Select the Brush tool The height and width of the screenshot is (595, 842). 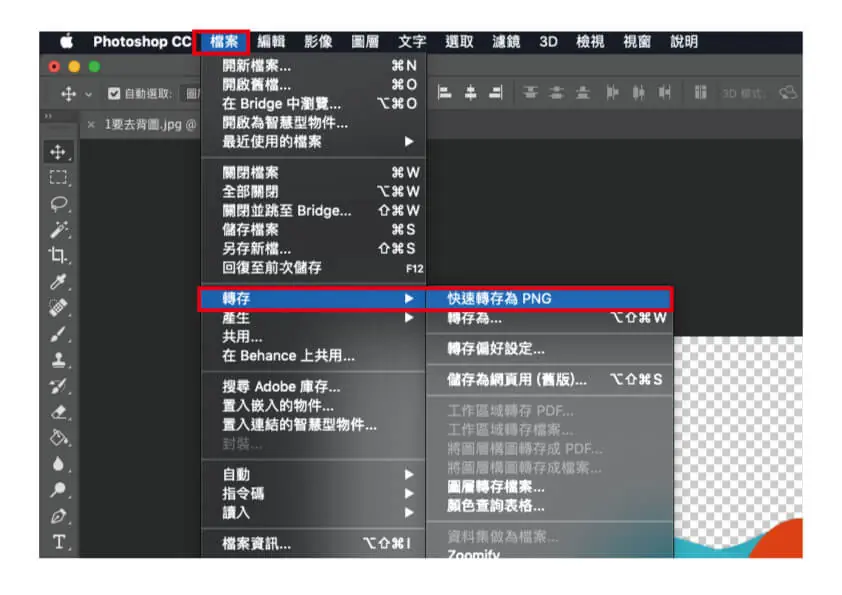click(58, 333)
